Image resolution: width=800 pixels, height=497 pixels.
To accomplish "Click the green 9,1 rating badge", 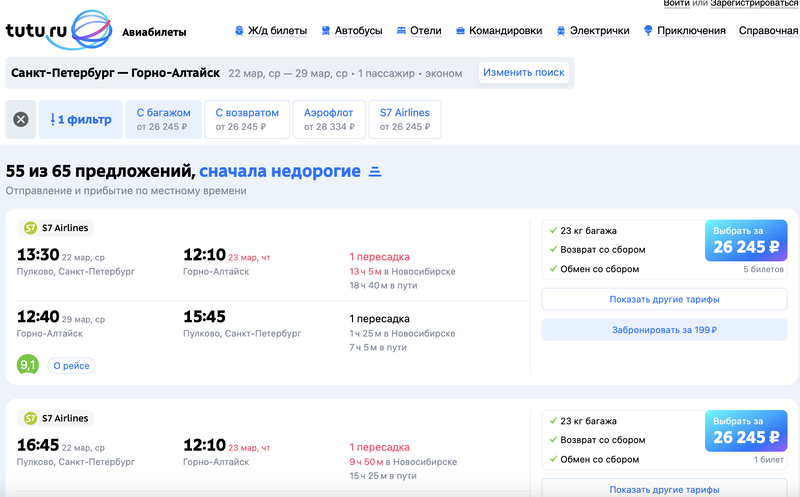I will pyautogui.click(x=28, y=365).
